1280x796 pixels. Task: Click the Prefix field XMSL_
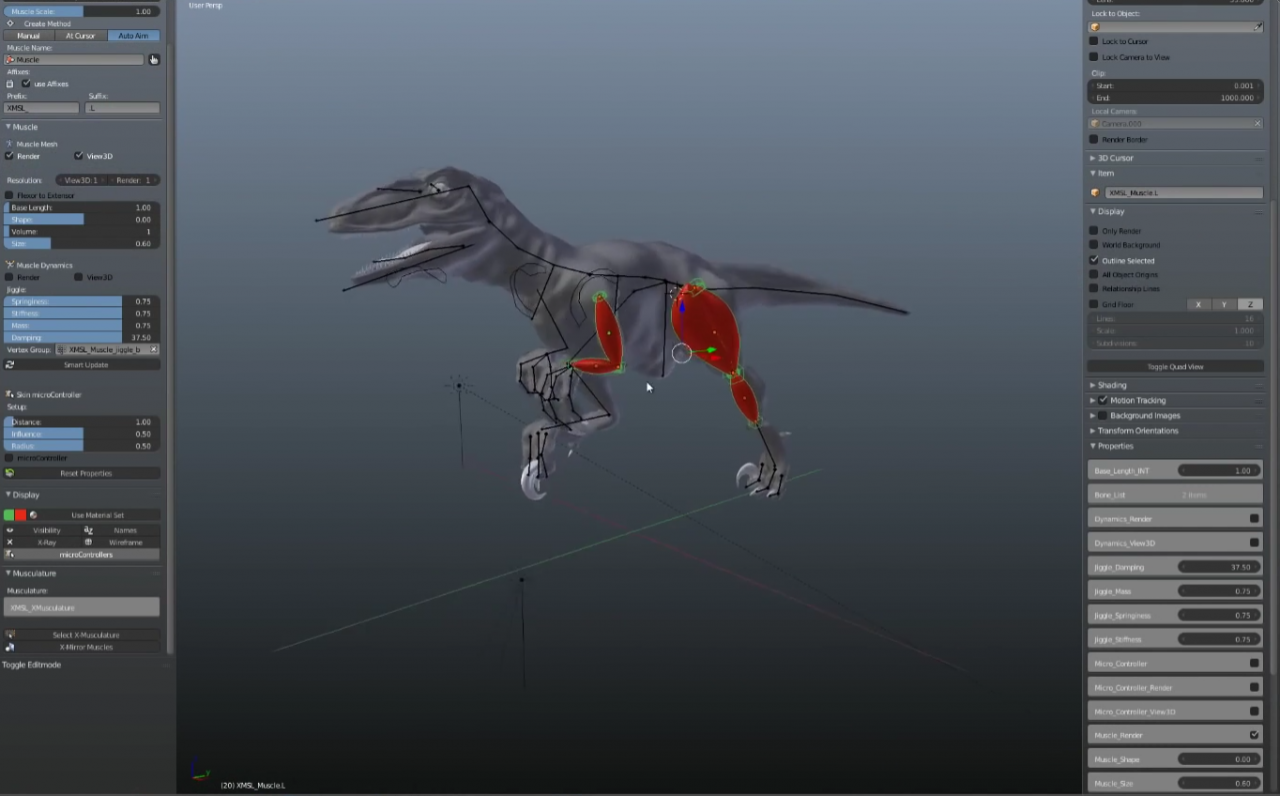point(42,108)
